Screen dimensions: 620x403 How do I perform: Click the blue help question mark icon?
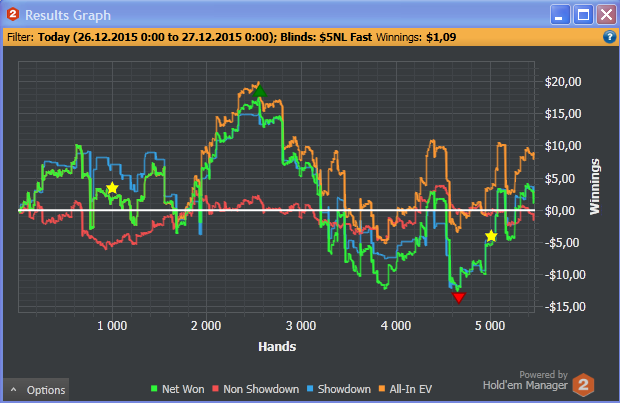click(x=609, y=37)
